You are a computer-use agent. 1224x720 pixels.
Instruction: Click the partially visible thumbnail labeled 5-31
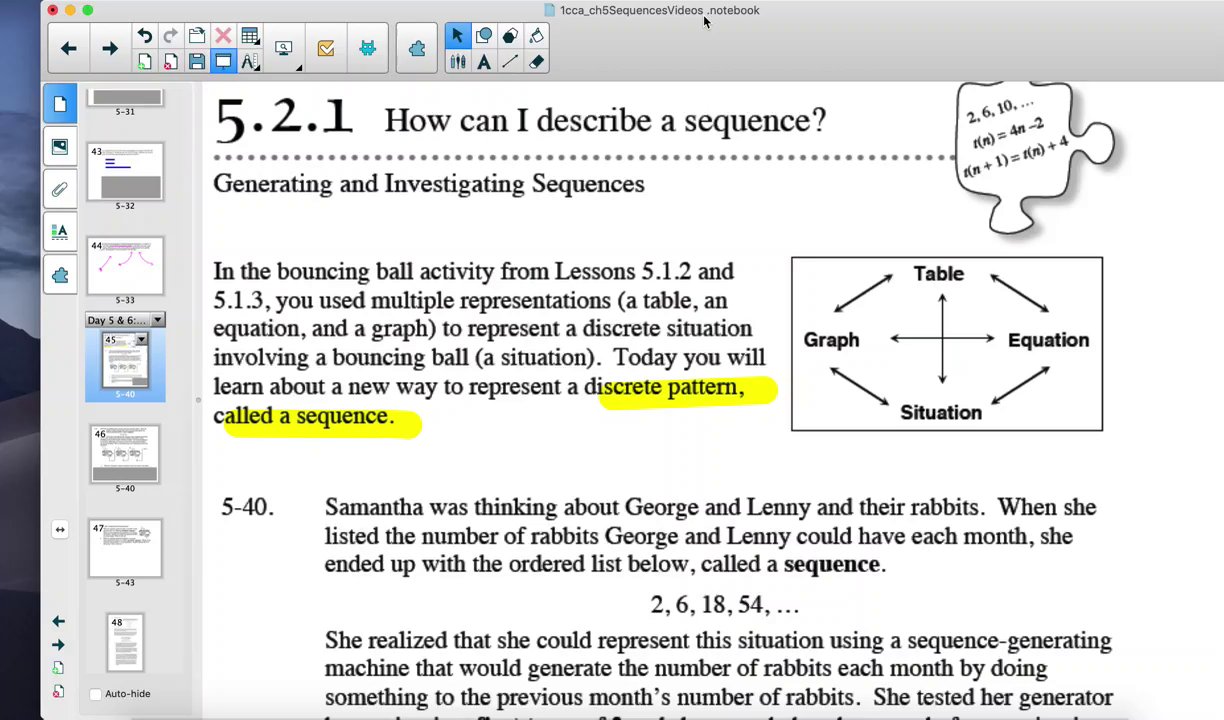coord(125,98)
